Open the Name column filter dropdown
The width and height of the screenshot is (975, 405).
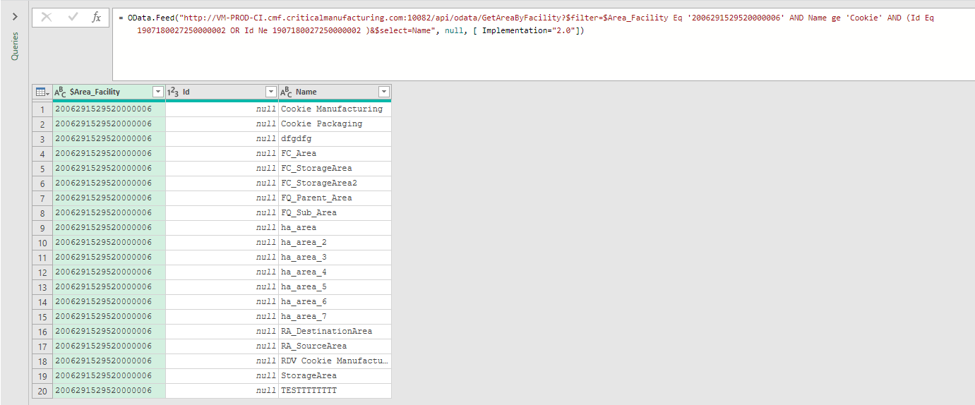coord(383,92)
